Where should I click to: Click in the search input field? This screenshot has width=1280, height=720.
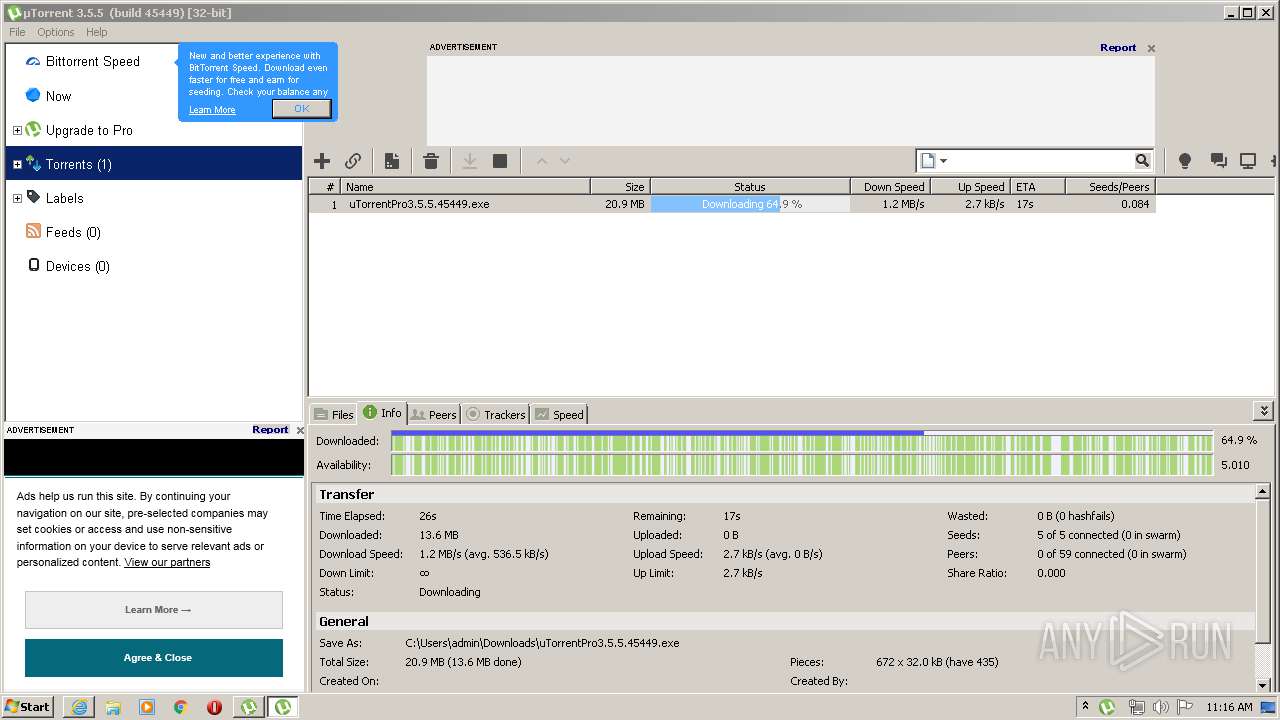pos(1042,161)
